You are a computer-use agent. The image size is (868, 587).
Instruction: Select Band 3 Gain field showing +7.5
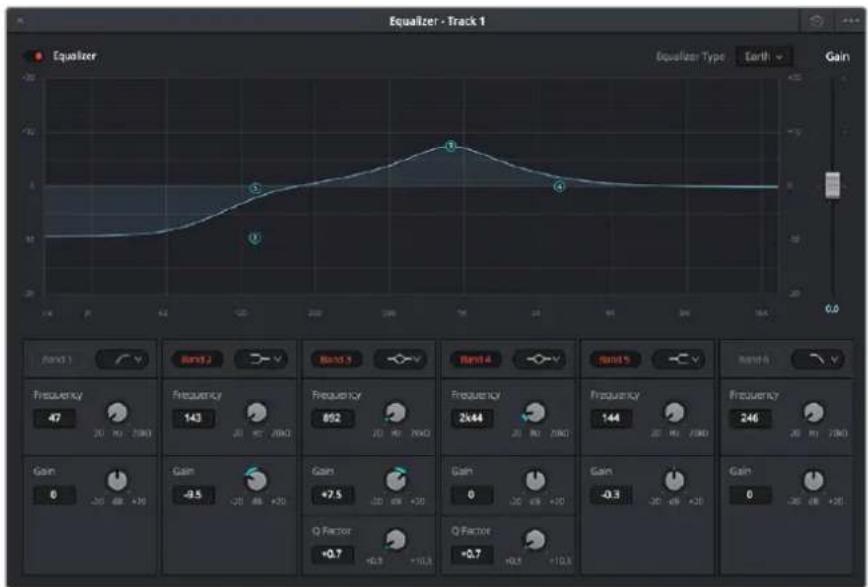333,495
